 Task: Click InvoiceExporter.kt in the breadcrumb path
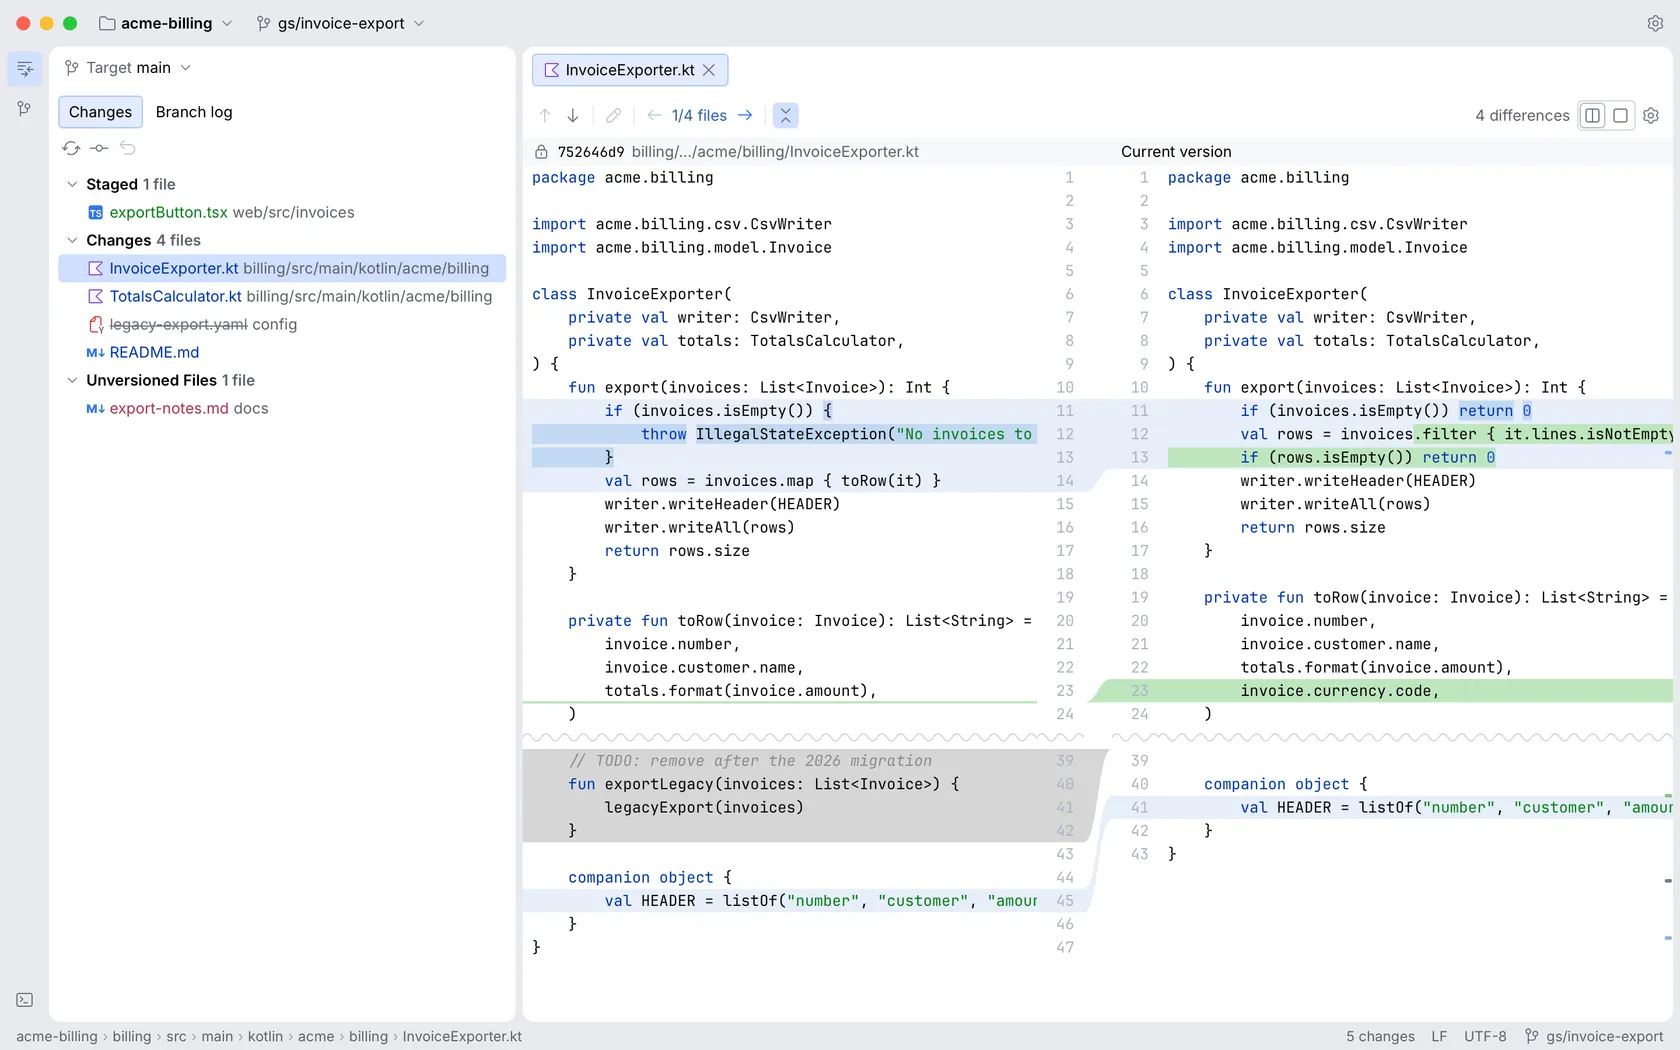[x=462, y=1036]
